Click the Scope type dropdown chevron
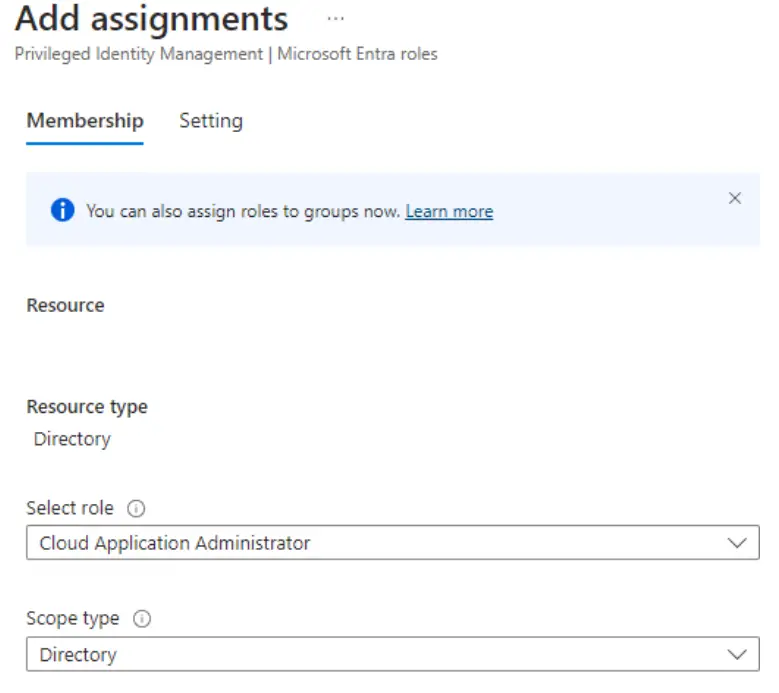Image resolution: width=779 pixels, height=693 pixels. coord(737,654)
